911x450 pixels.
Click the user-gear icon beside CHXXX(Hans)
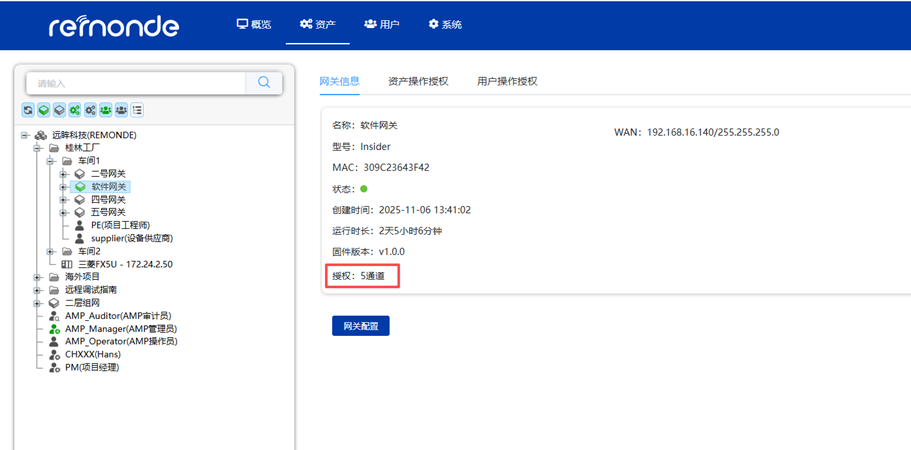click(54, 354)
